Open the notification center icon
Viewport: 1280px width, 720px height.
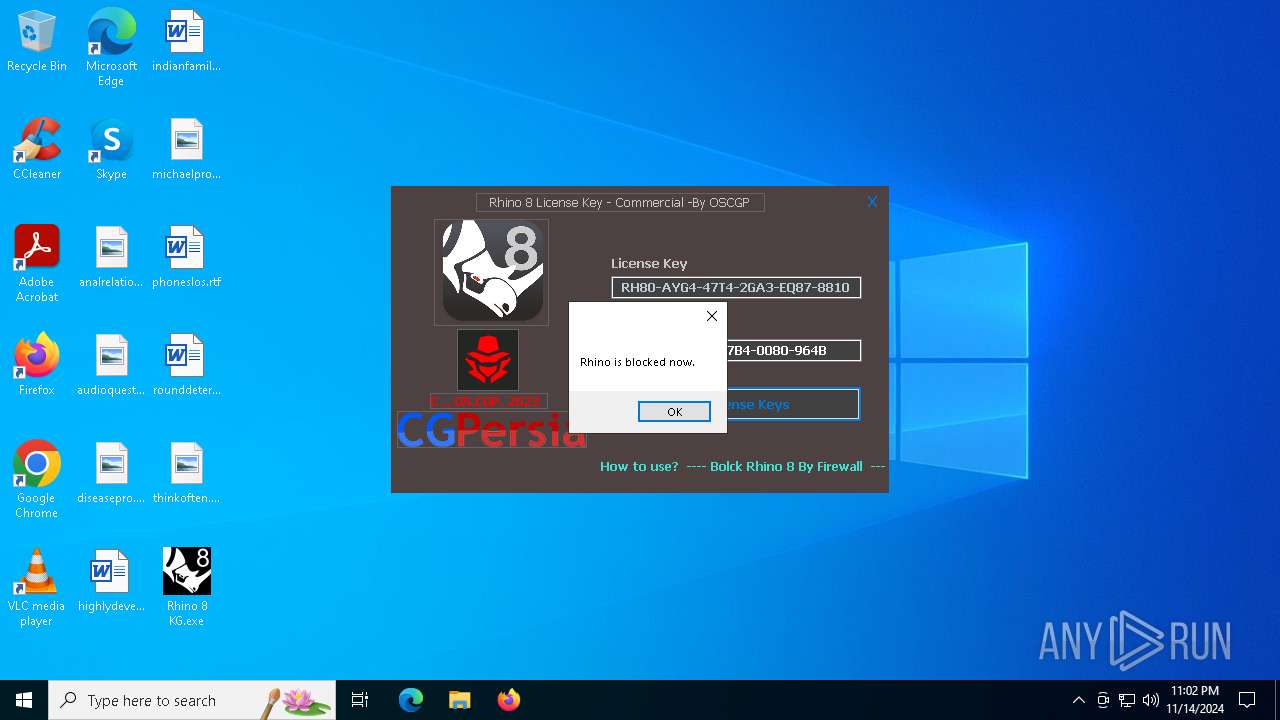(1247, 700)
